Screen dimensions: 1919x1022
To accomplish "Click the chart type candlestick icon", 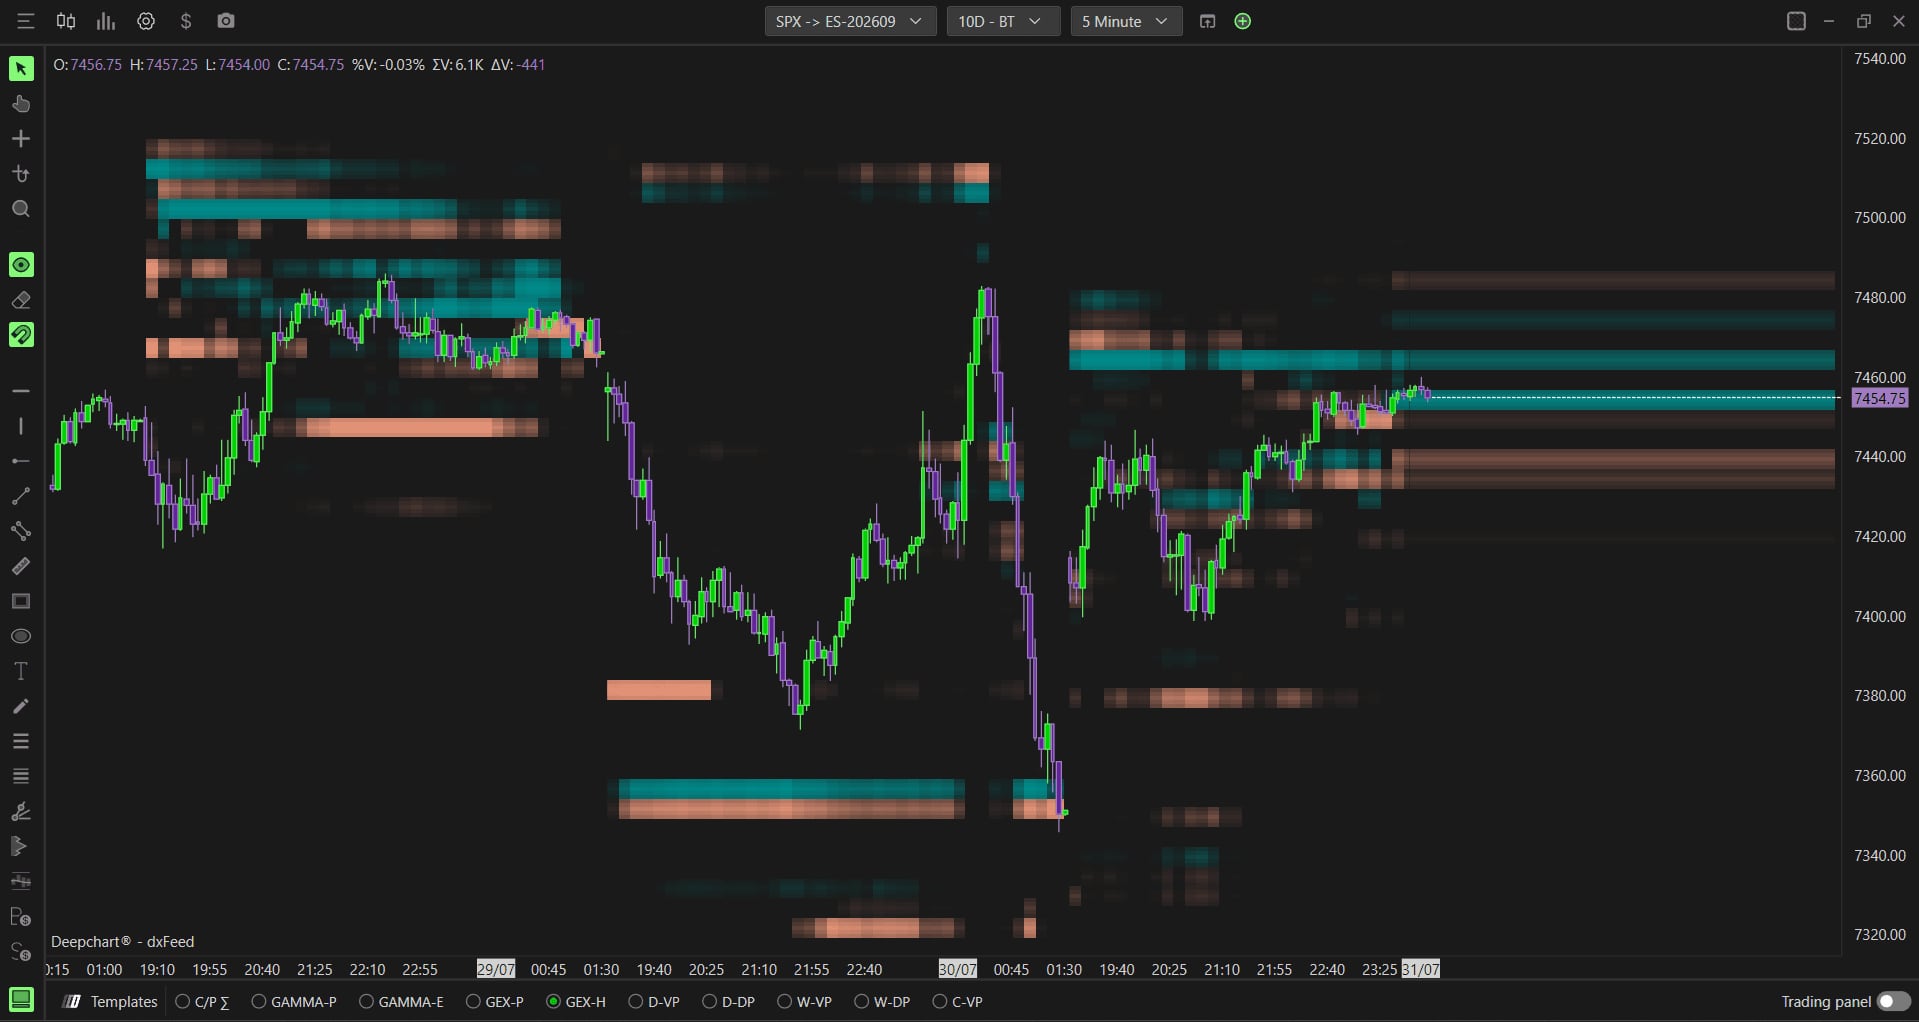I will [x=66, y=21].
